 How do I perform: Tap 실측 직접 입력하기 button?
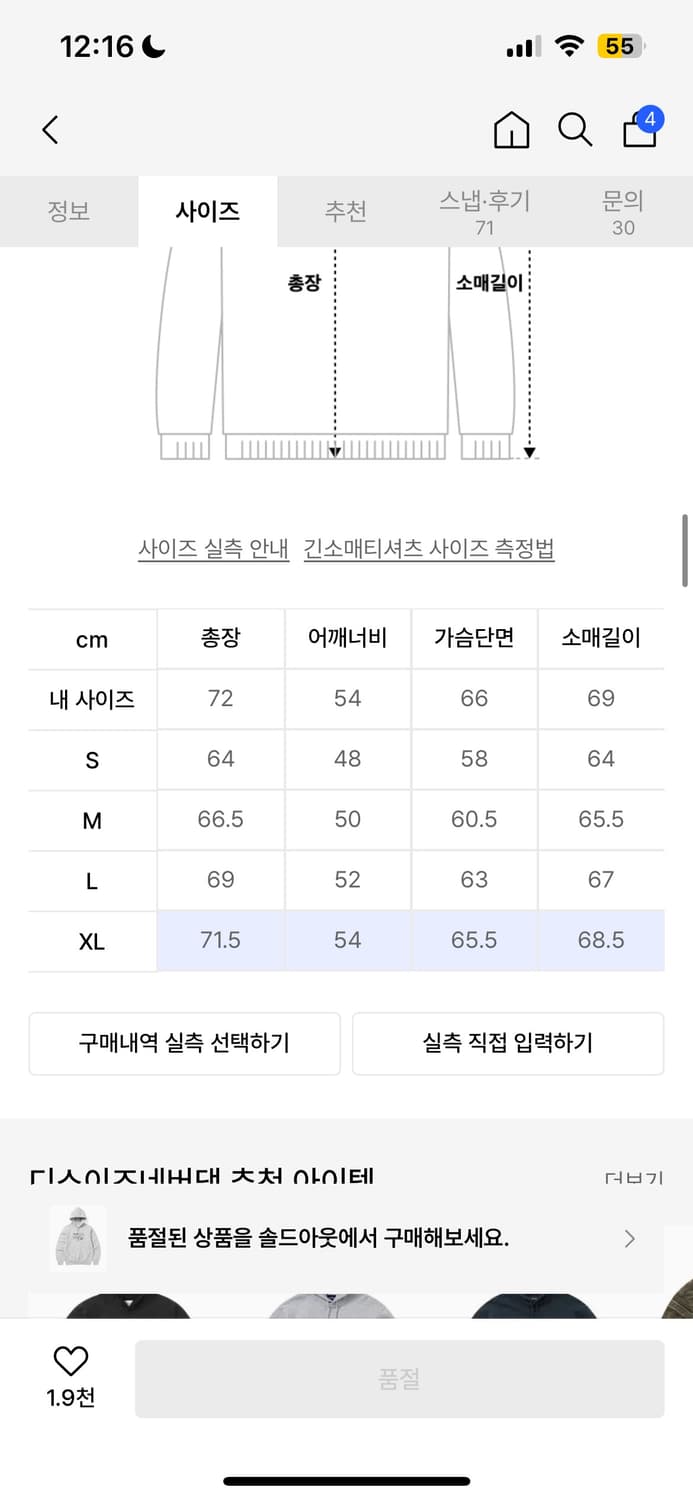508,1043
